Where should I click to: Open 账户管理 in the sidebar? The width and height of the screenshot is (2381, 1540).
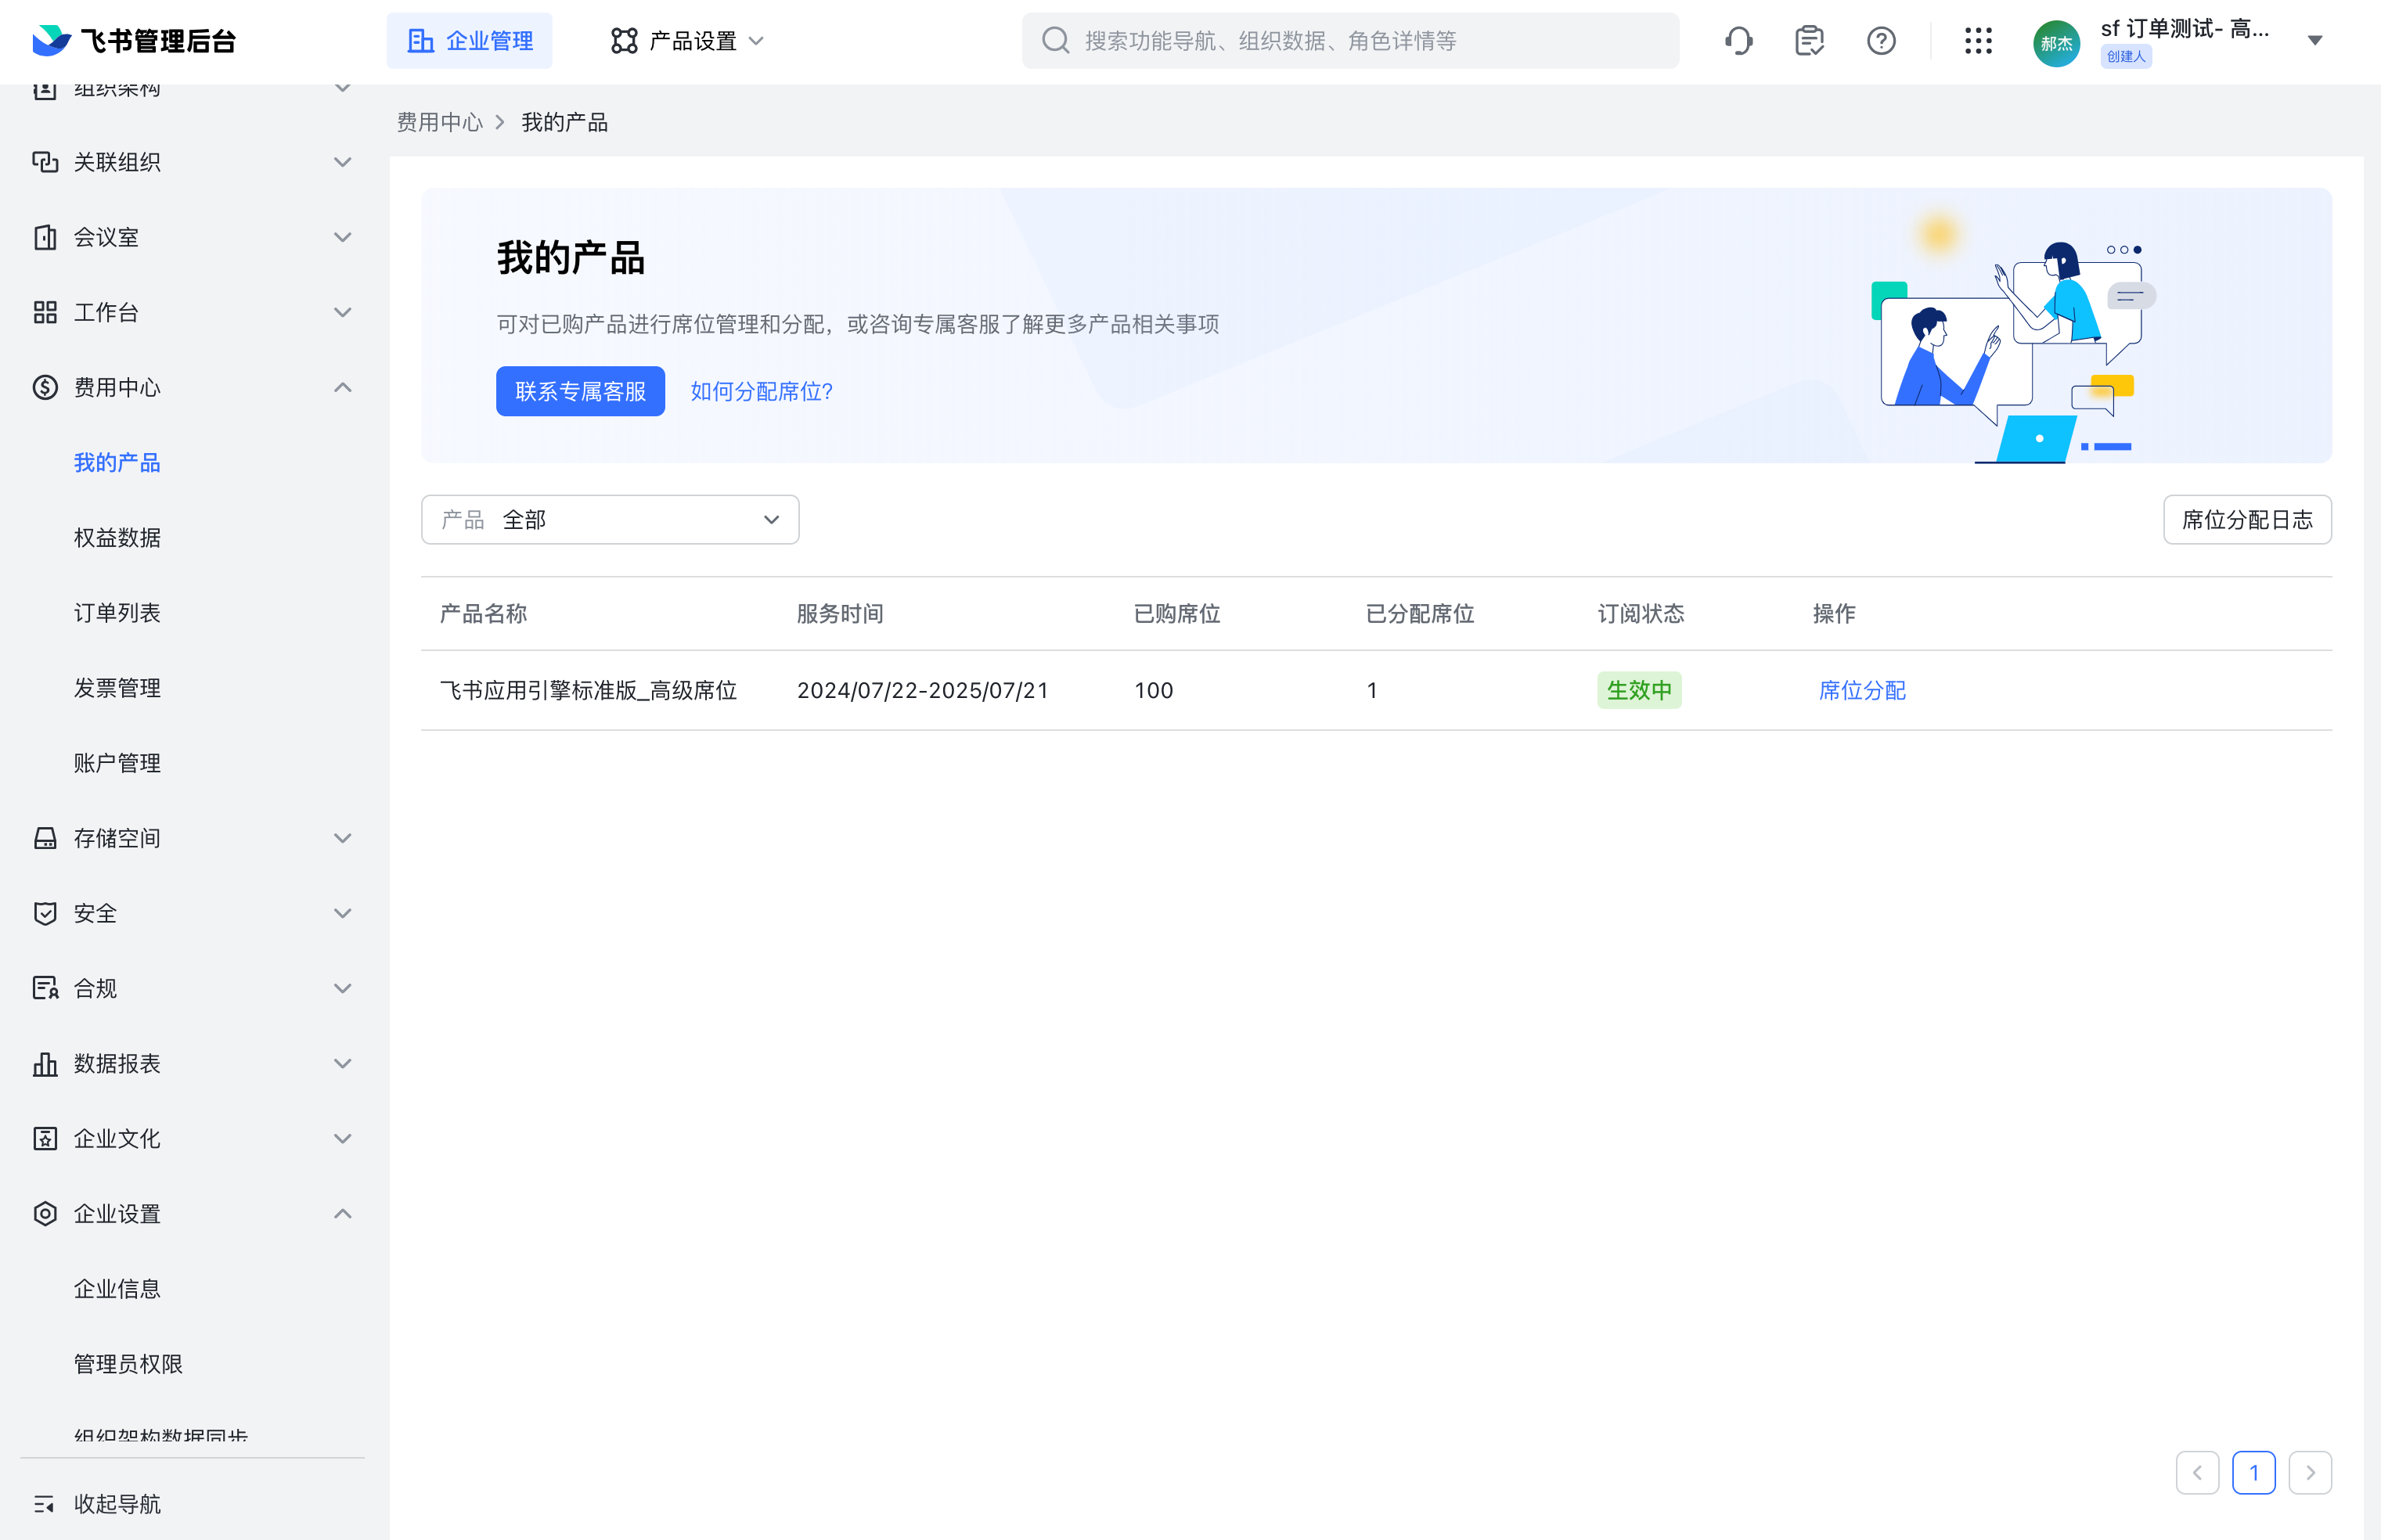point(117,763)
